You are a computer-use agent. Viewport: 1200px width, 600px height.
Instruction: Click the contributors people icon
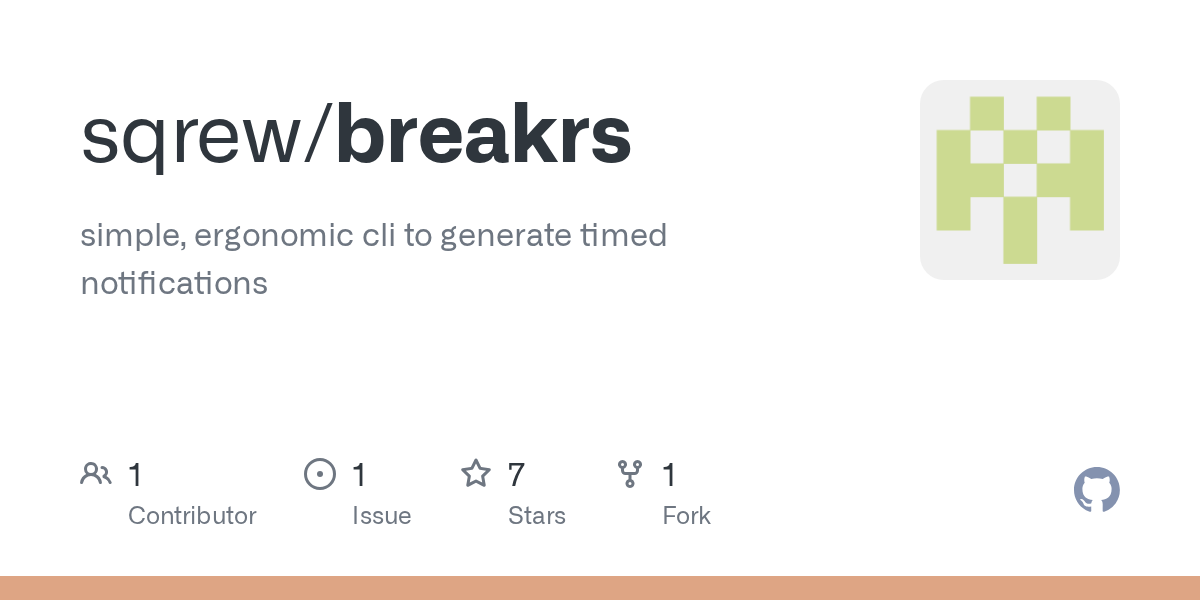point(96,474)
